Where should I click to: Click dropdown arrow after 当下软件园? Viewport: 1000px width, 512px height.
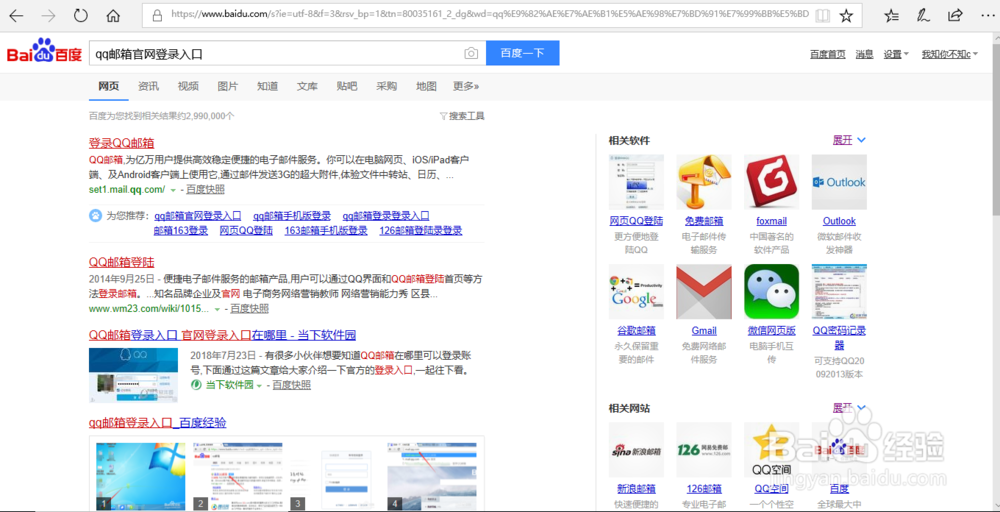260,386
